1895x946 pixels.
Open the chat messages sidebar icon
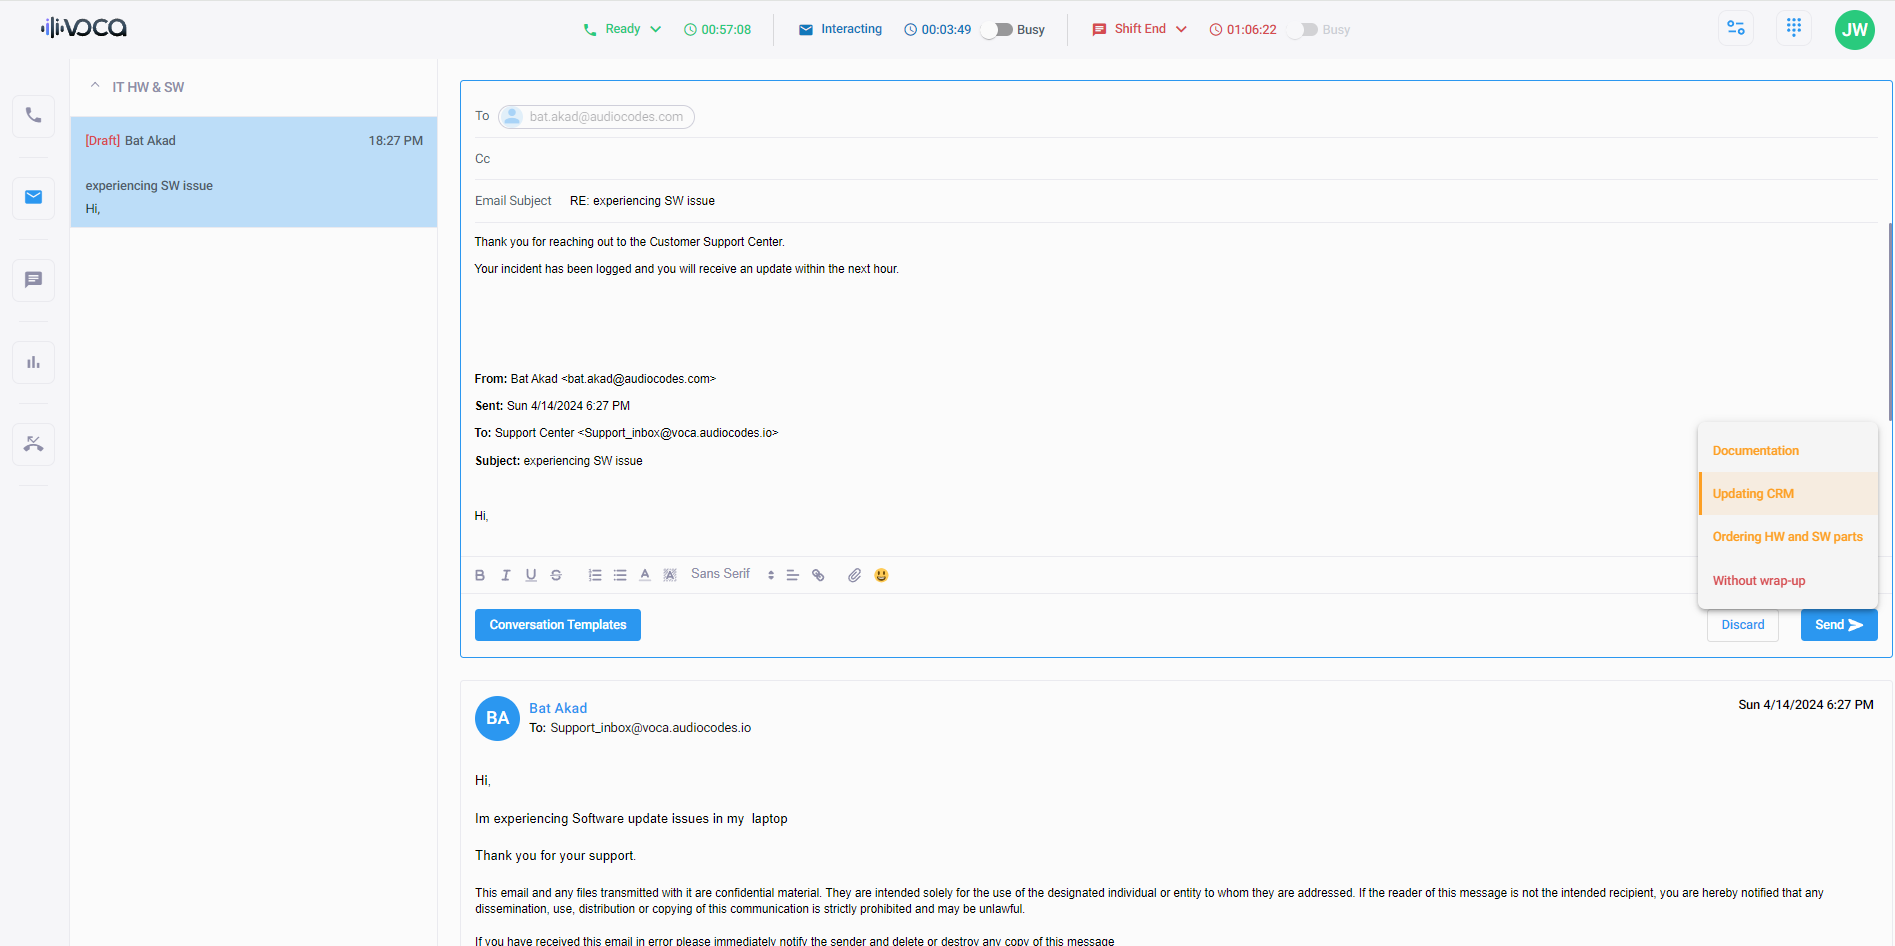point(33,280)
